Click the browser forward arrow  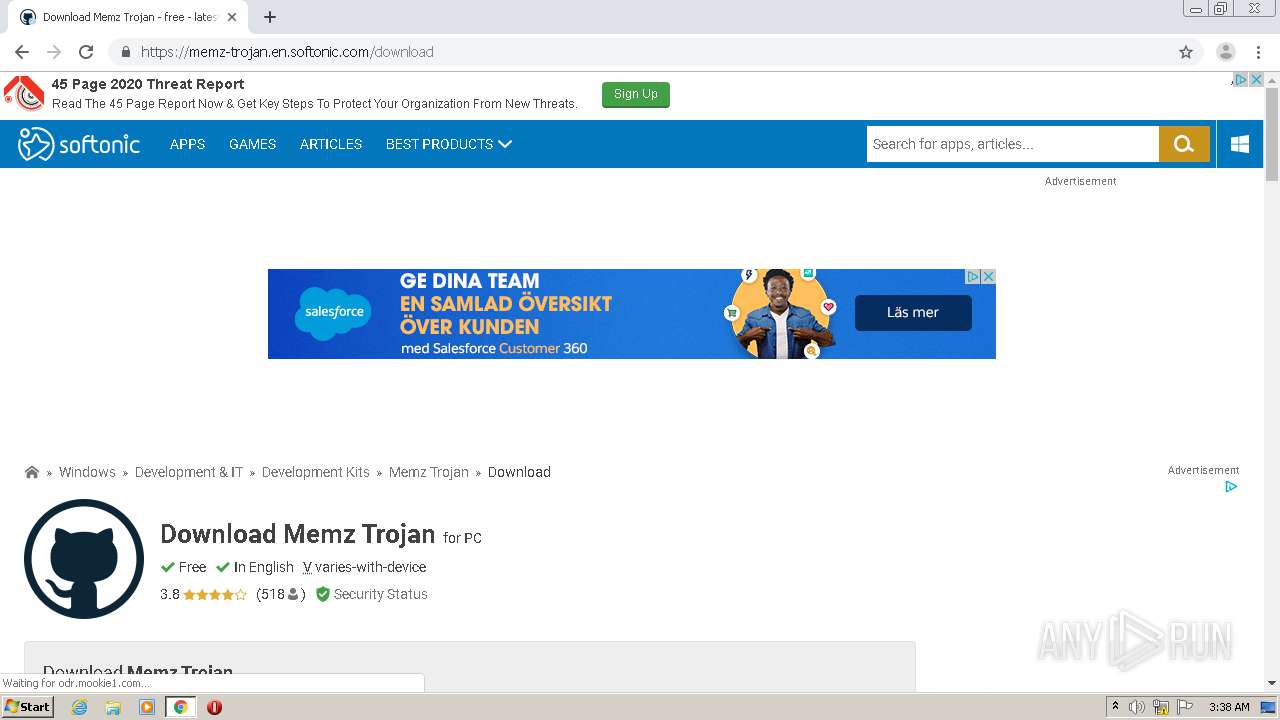(54, 52)
